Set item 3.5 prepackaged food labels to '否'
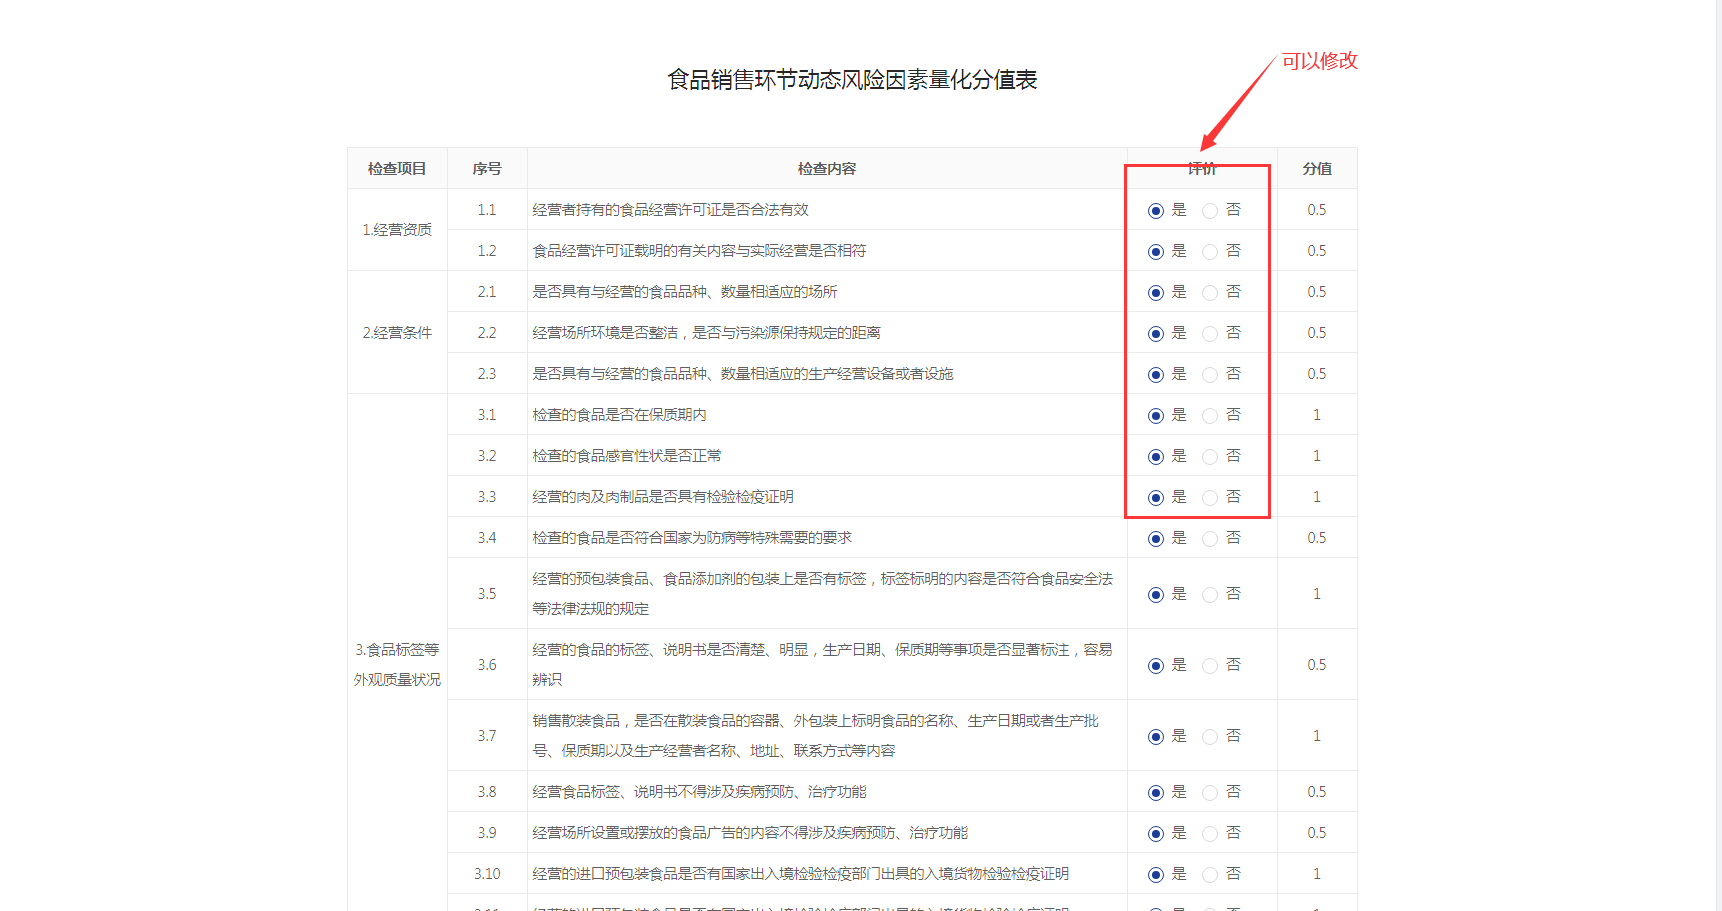The width and height of the screenshot is (1722, 911). click(x=1210, y=595)
